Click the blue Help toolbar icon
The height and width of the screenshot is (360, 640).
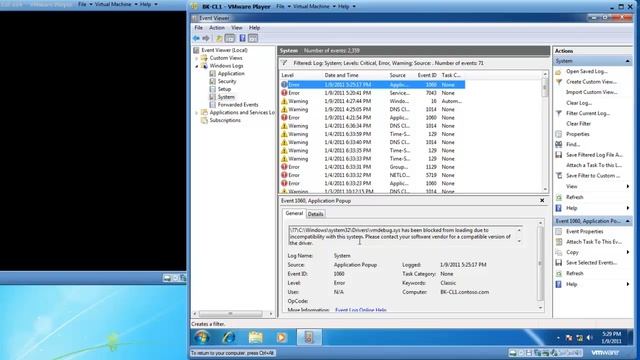coord(242,38)
